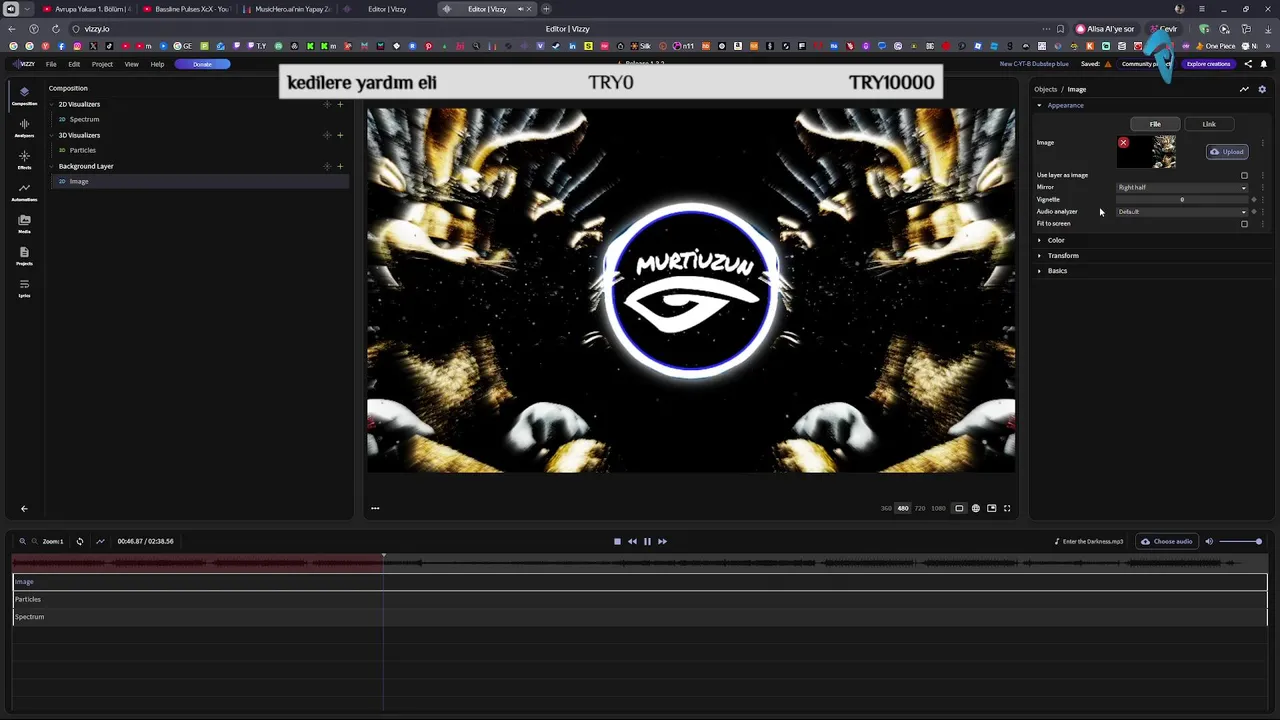The width and height of the screenshot is (1280, 720).
Task: Collapse the left panel with back arrow
Action: pos(24,508)
